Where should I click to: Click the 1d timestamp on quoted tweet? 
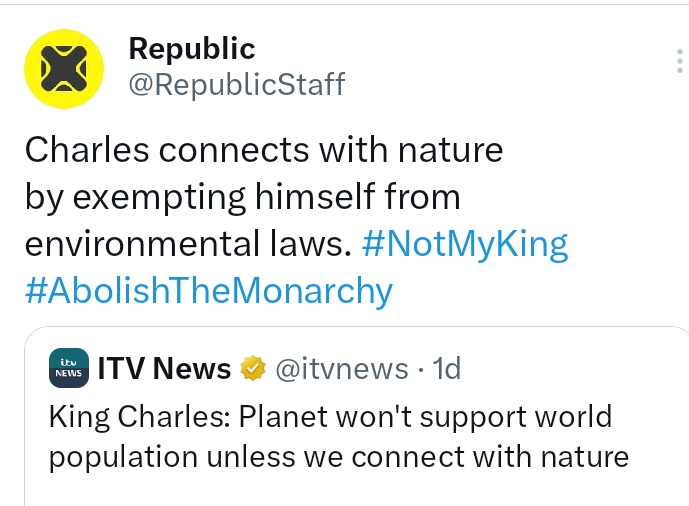coord(445,369)
